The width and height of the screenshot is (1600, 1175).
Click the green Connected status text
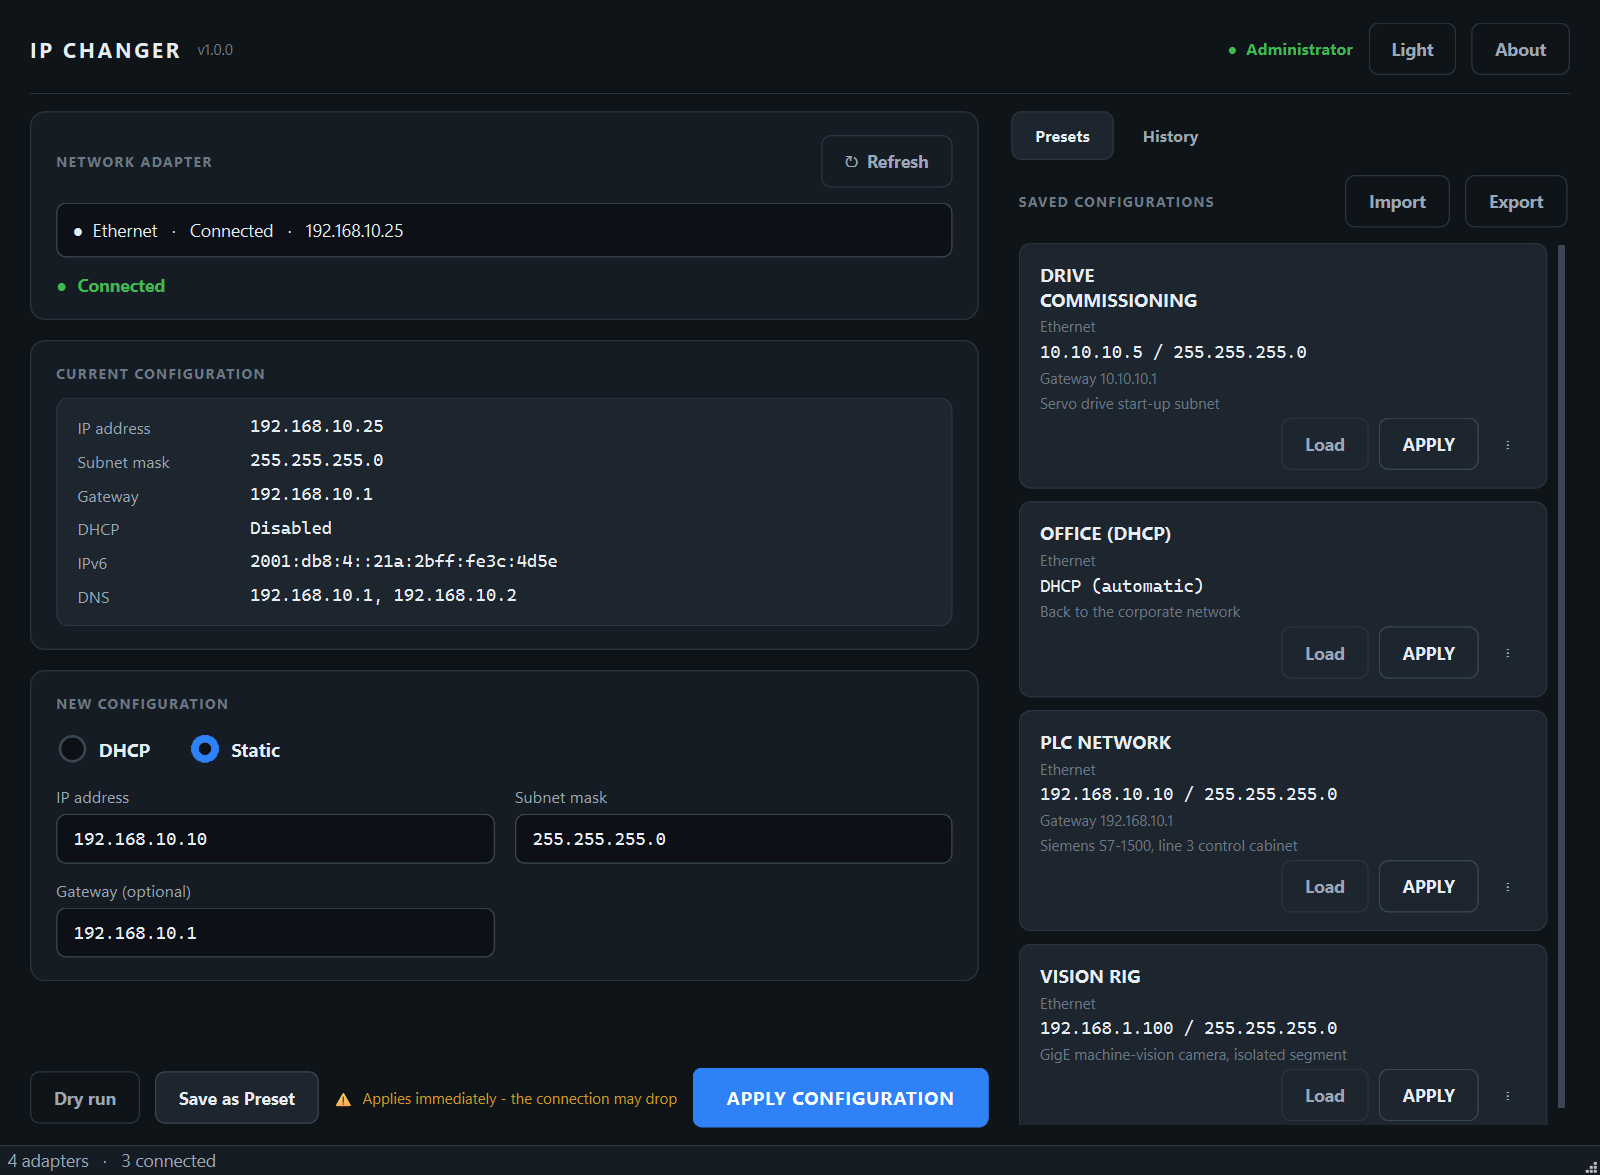click(121, 286)
